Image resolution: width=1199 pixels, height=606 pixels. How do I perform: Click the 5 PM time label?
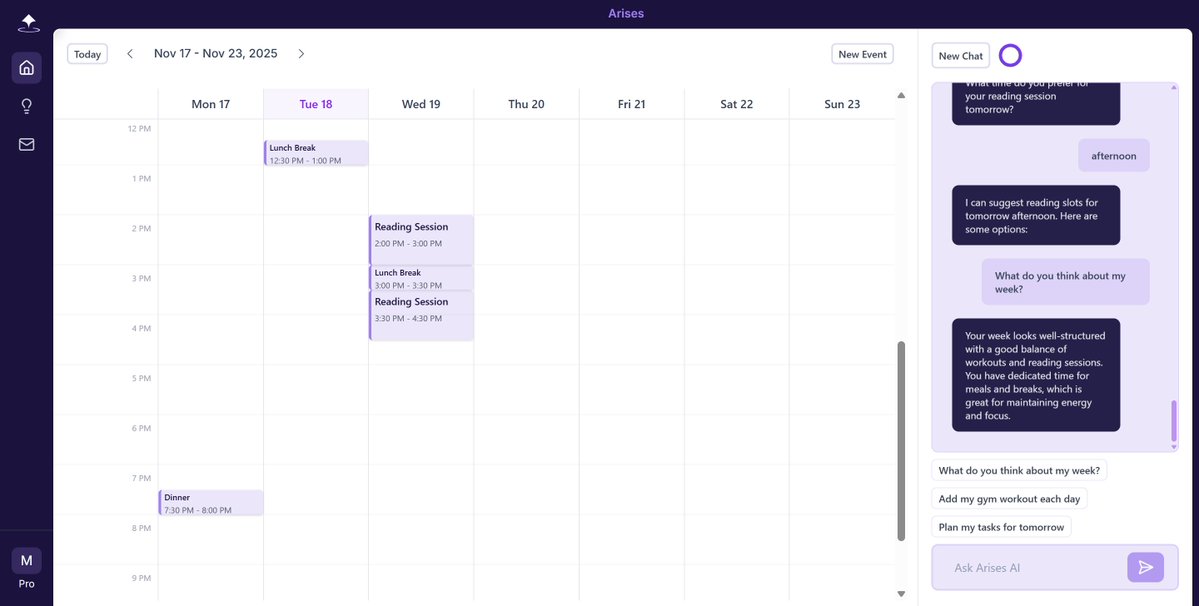tap(142, 378)
